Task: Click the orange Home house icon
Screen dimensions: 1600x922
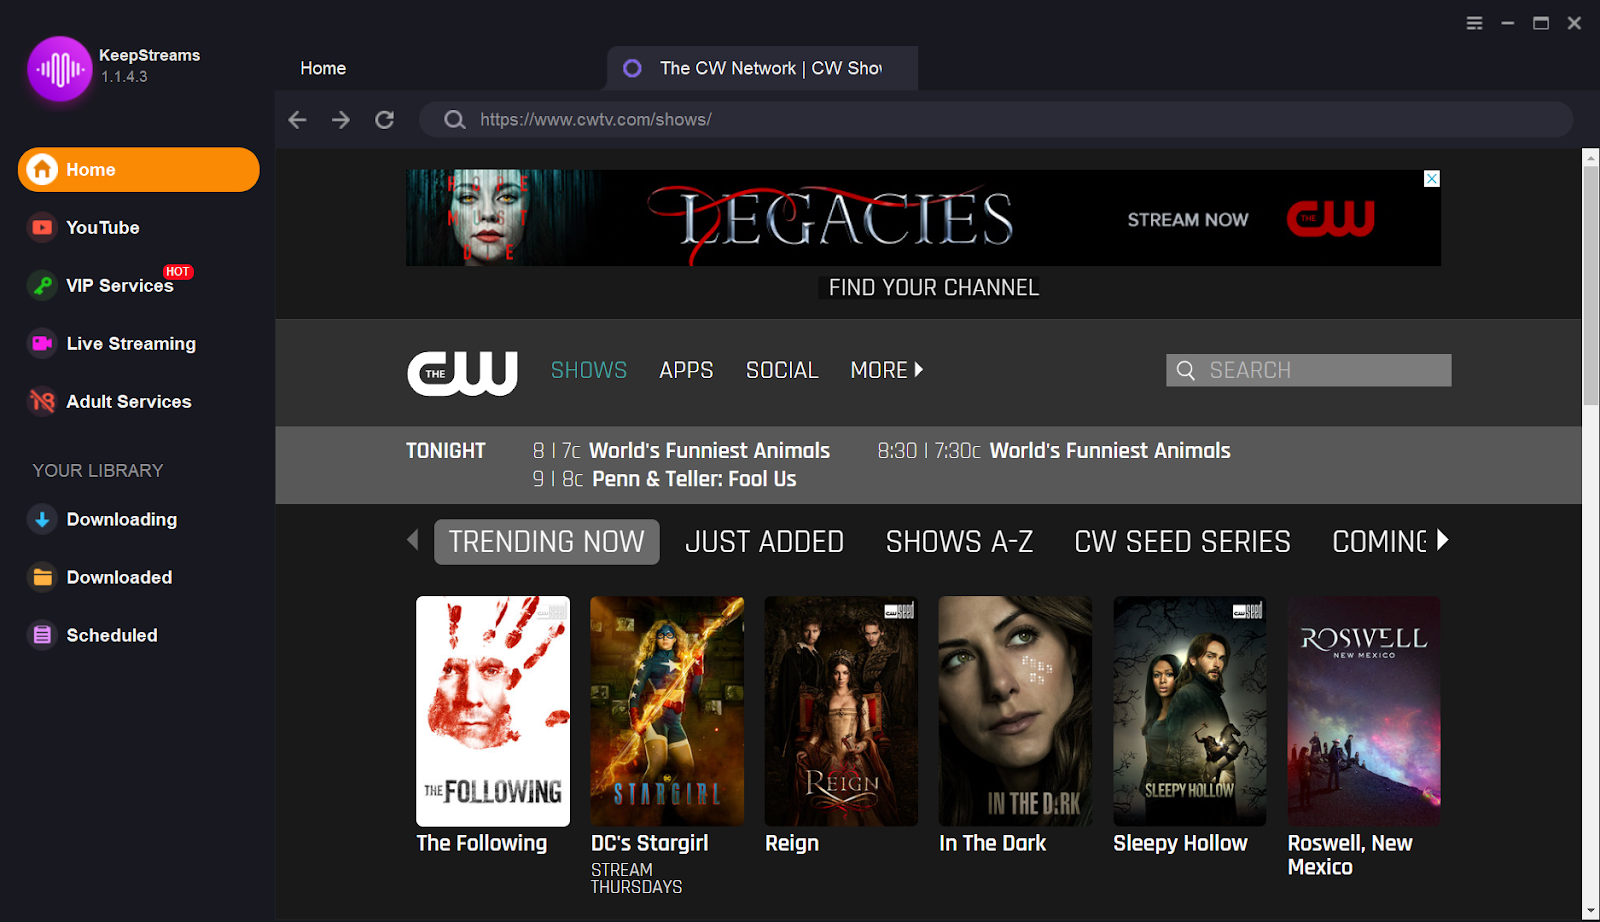Action: point(42,170)
